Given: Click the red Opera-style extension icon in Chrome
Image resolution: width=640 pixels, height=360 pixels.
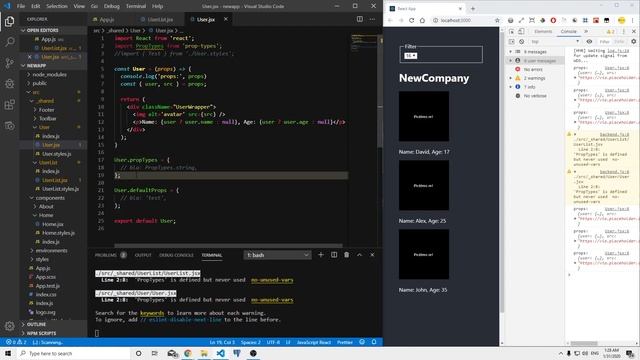Looking at the screenshot, I should click(553, 20).
